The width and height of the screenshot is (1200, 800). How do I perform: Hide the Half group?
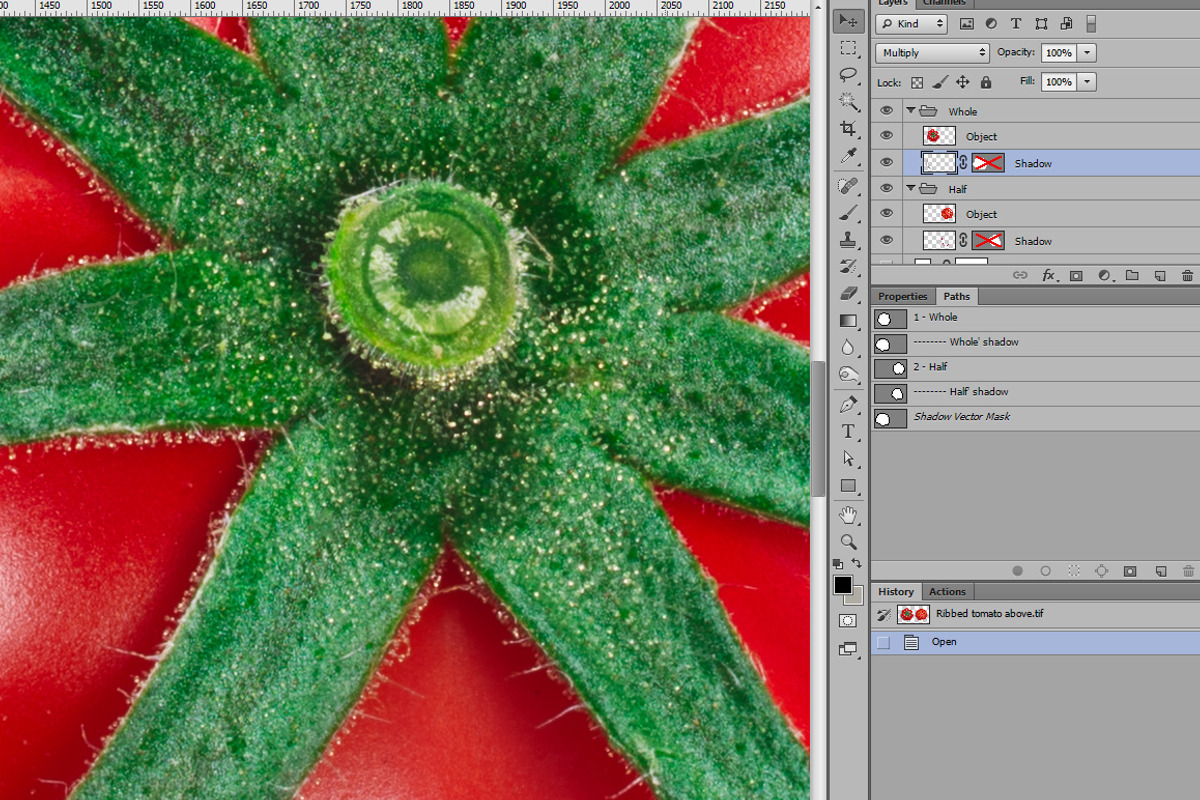tap(886, 188)
